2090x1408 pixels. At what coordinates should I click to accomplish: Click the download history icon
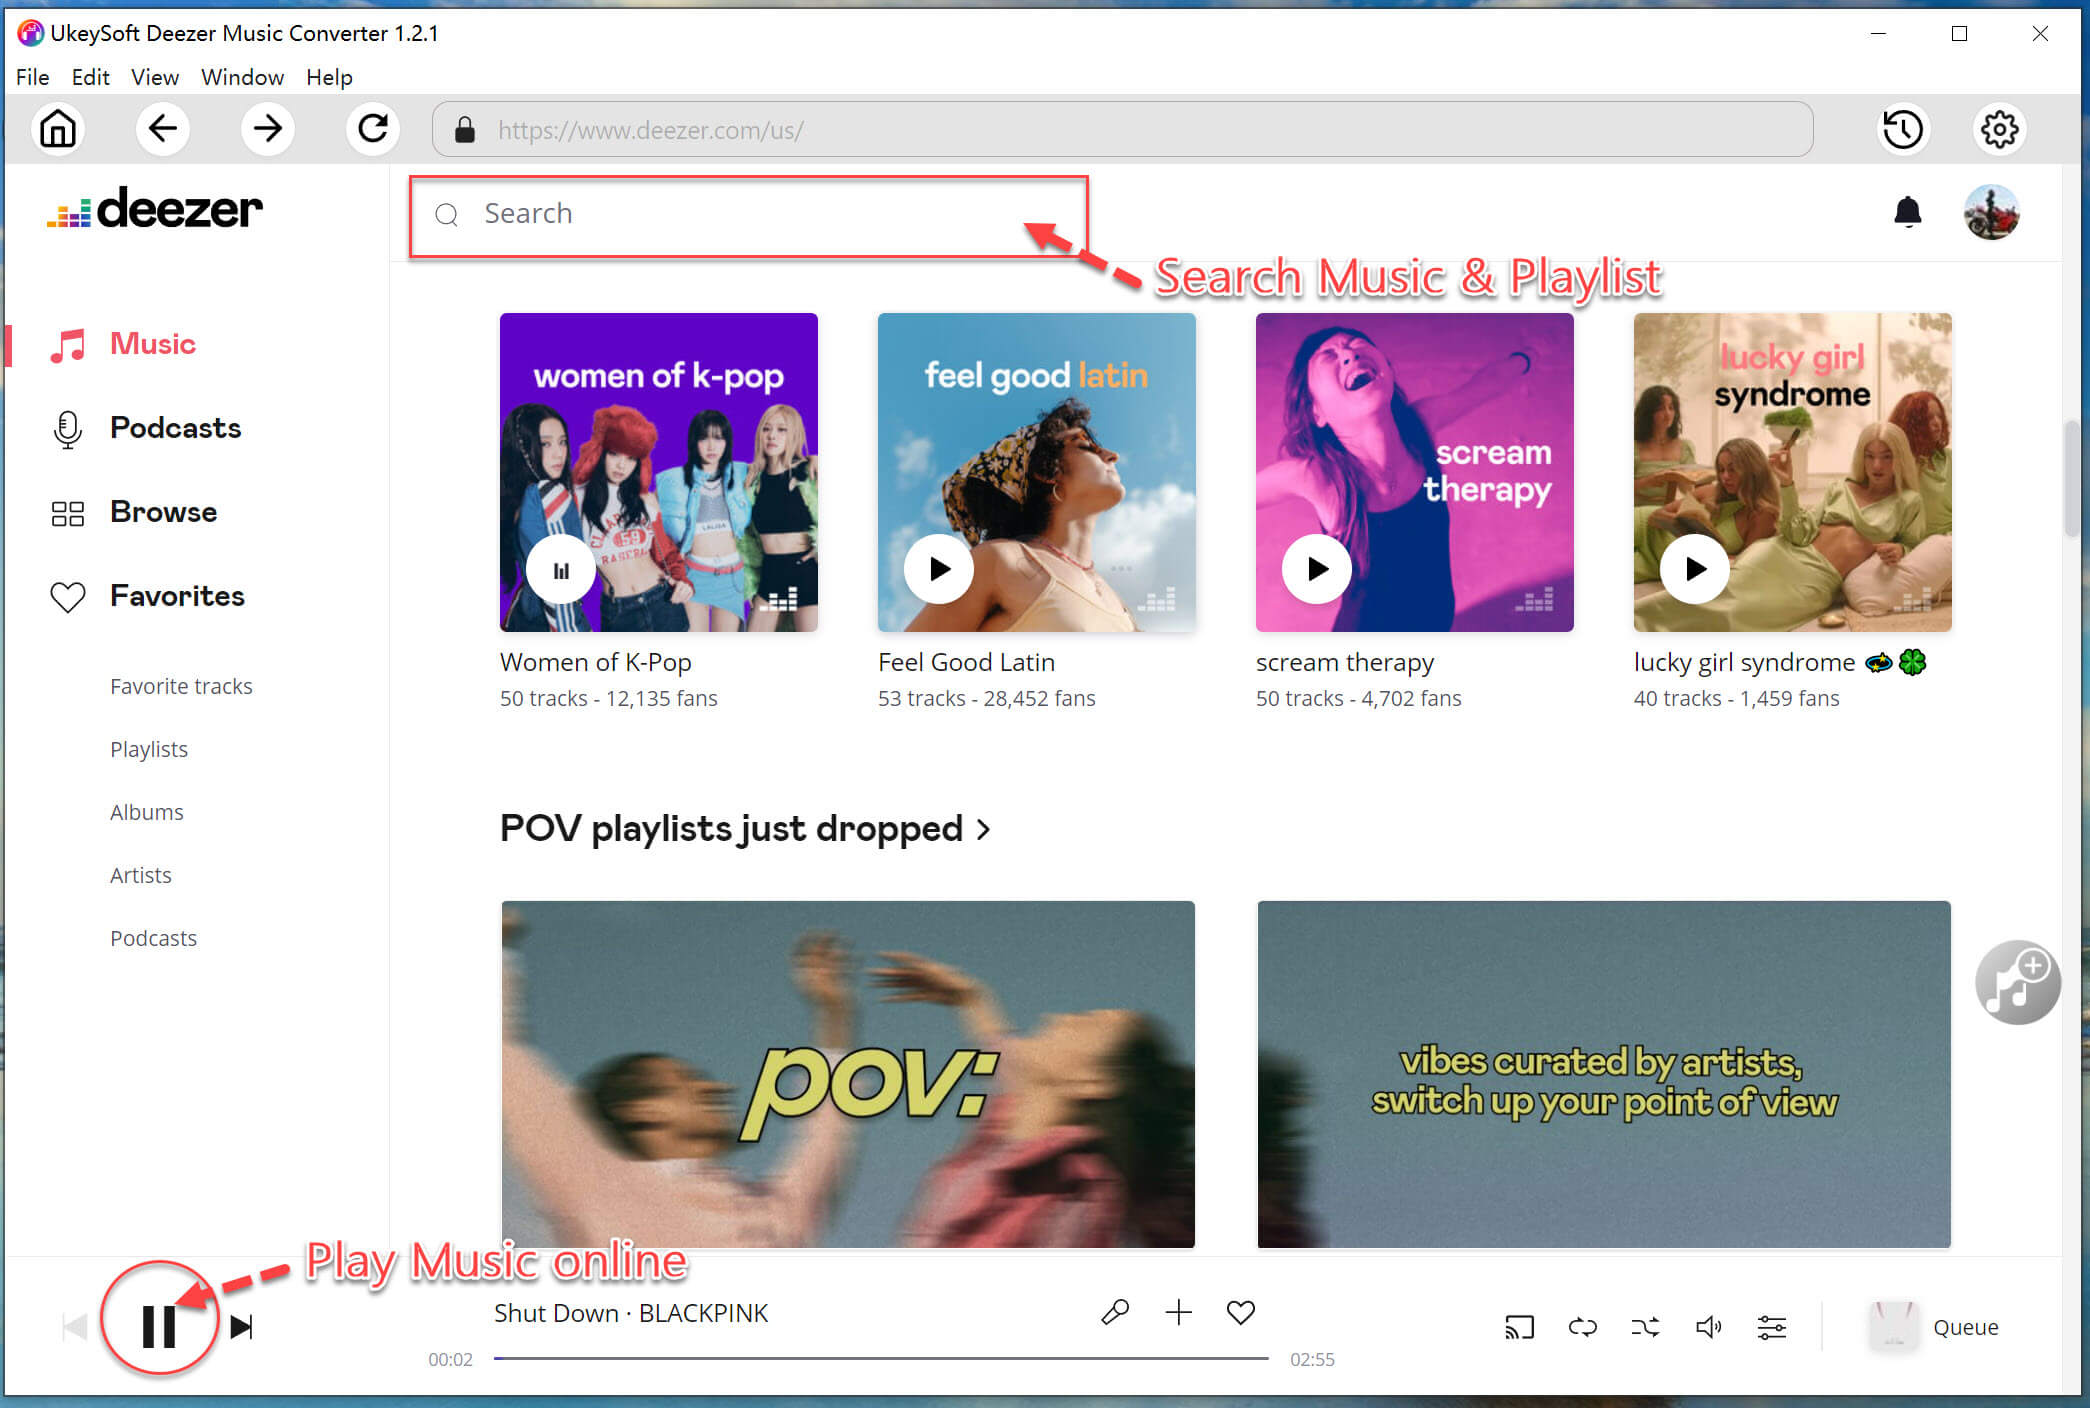pos(1905,130)
